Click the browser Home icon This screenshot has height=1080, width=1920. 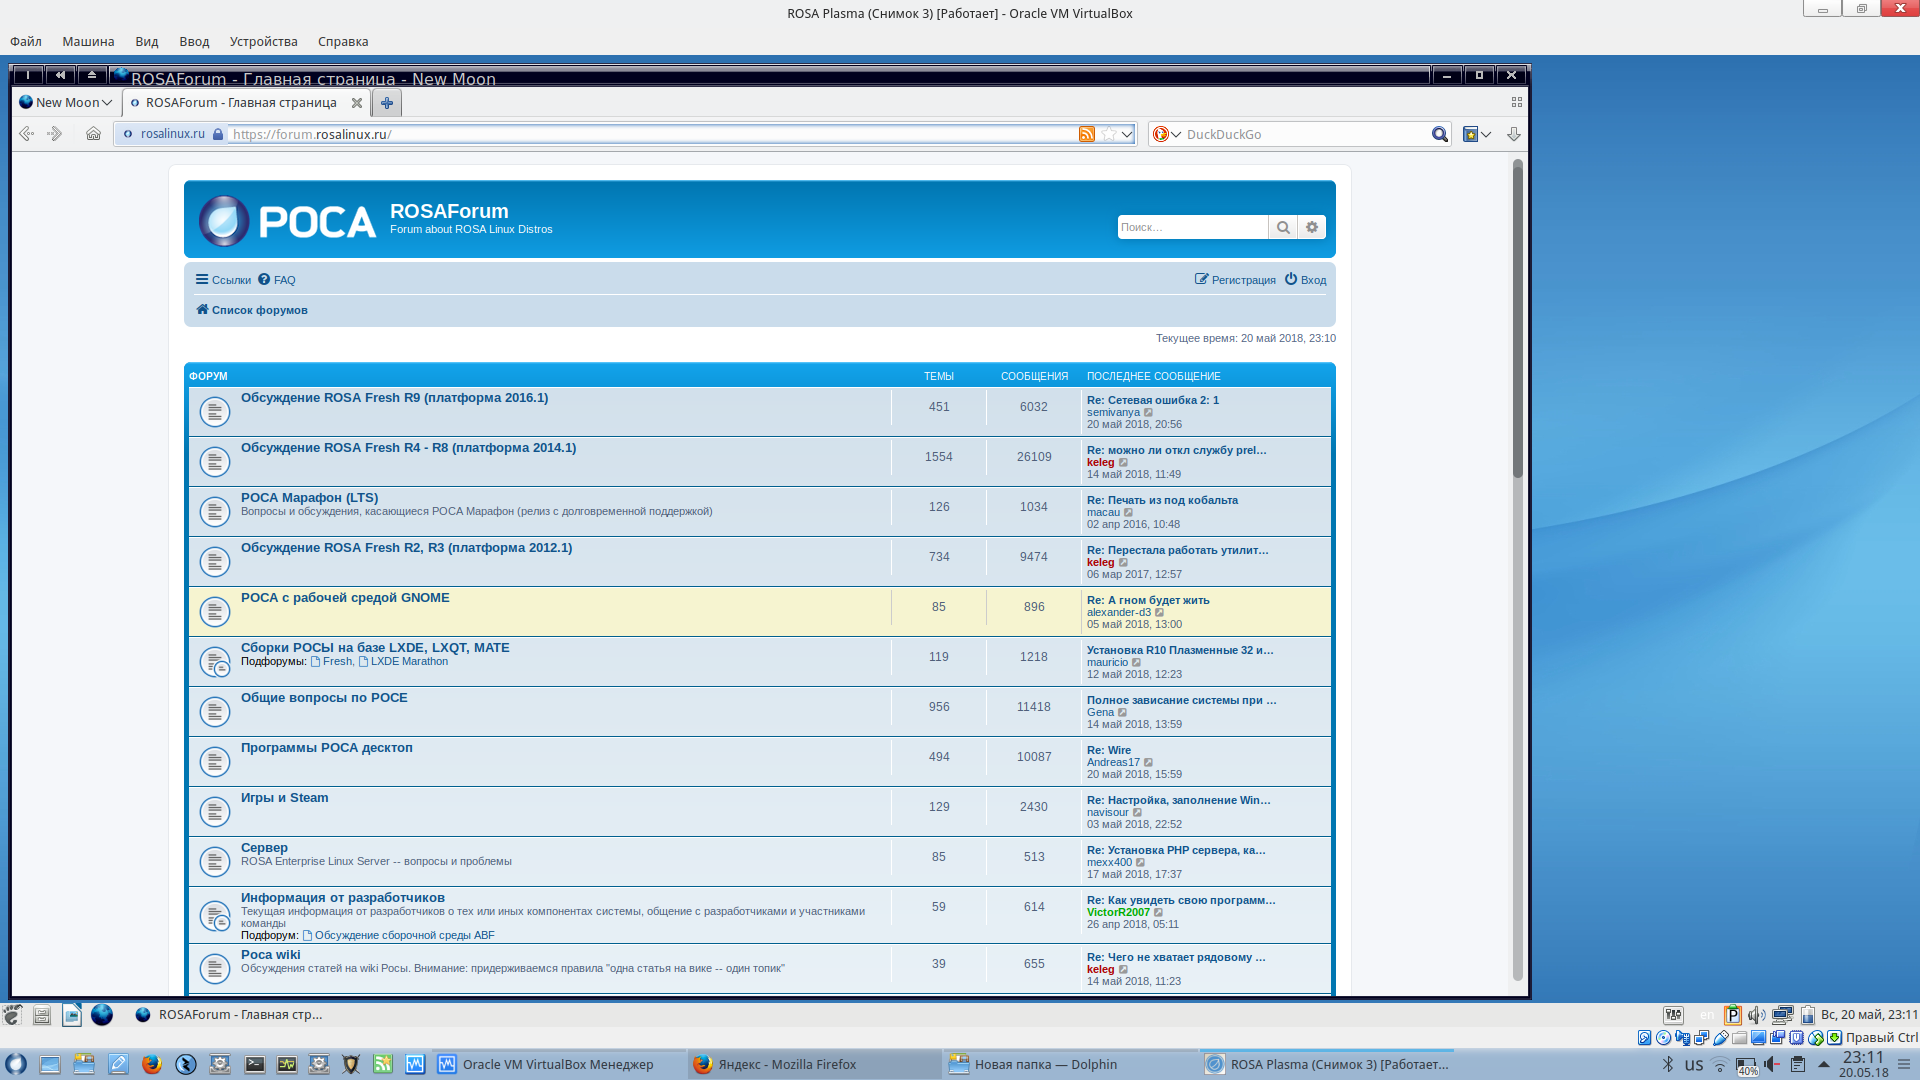click(x=93, y=134)
